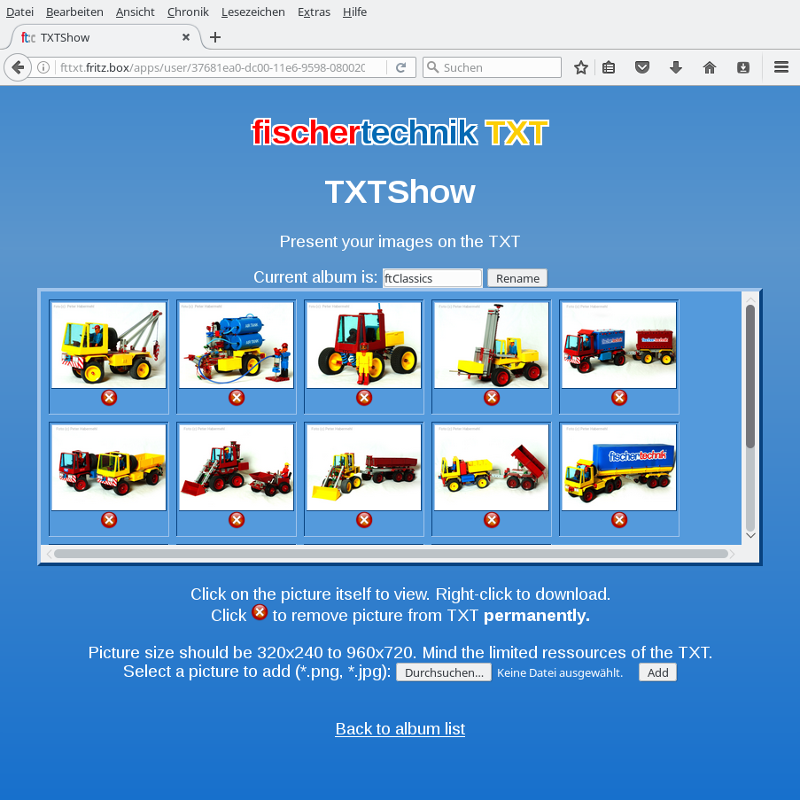
Task: Open the Chronik menu
Action: tap(188, 12)
